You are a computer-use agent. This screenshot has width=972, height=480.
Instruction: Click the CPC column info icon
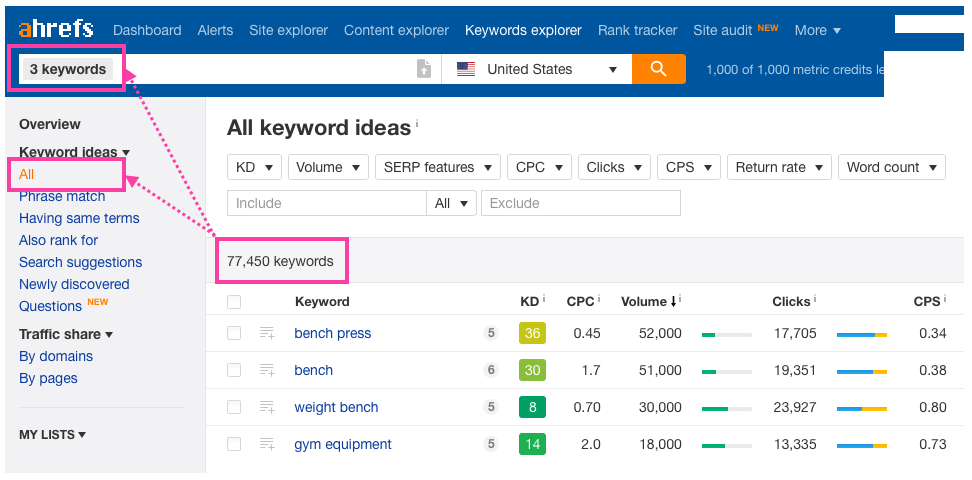(599, 298)
